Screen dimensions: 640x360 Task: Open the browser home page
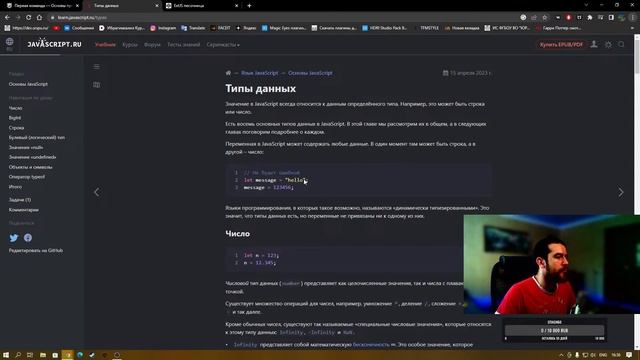39,18
